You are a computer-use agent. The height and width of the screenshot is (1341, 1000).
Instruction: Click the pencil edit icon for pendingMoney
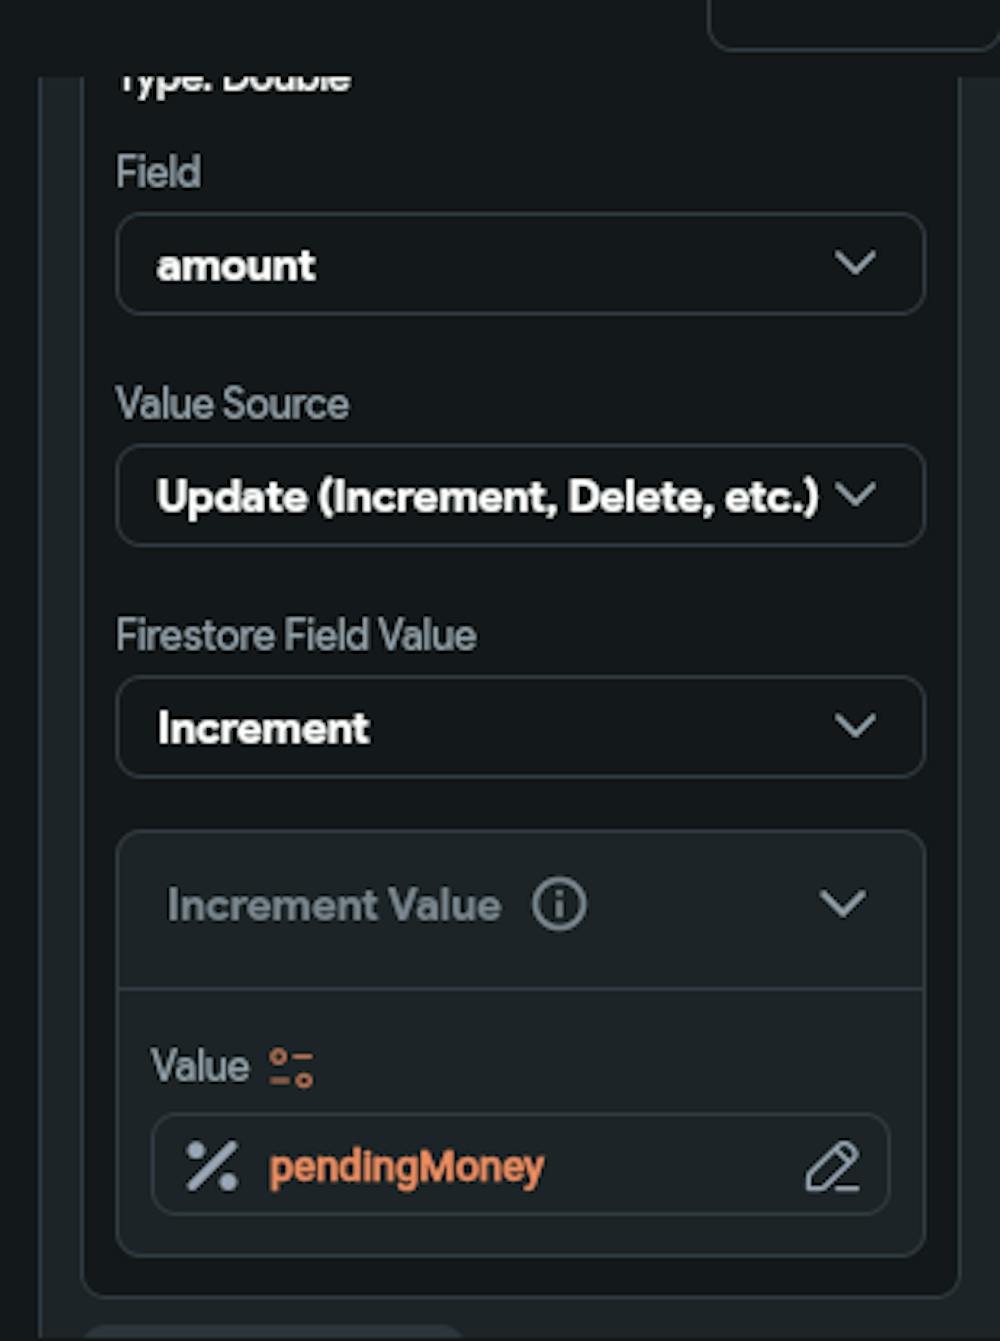pos(832,1166)
